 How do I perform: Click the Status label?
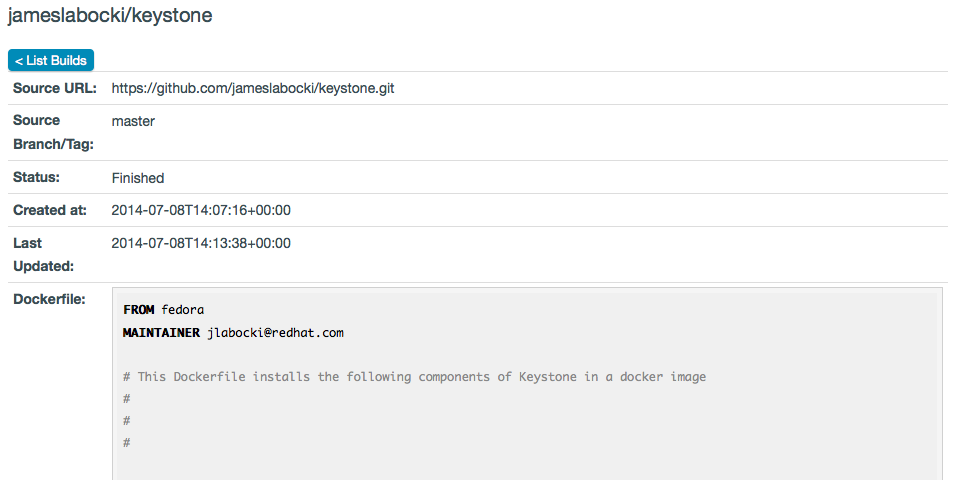click(x=37, y=177)
